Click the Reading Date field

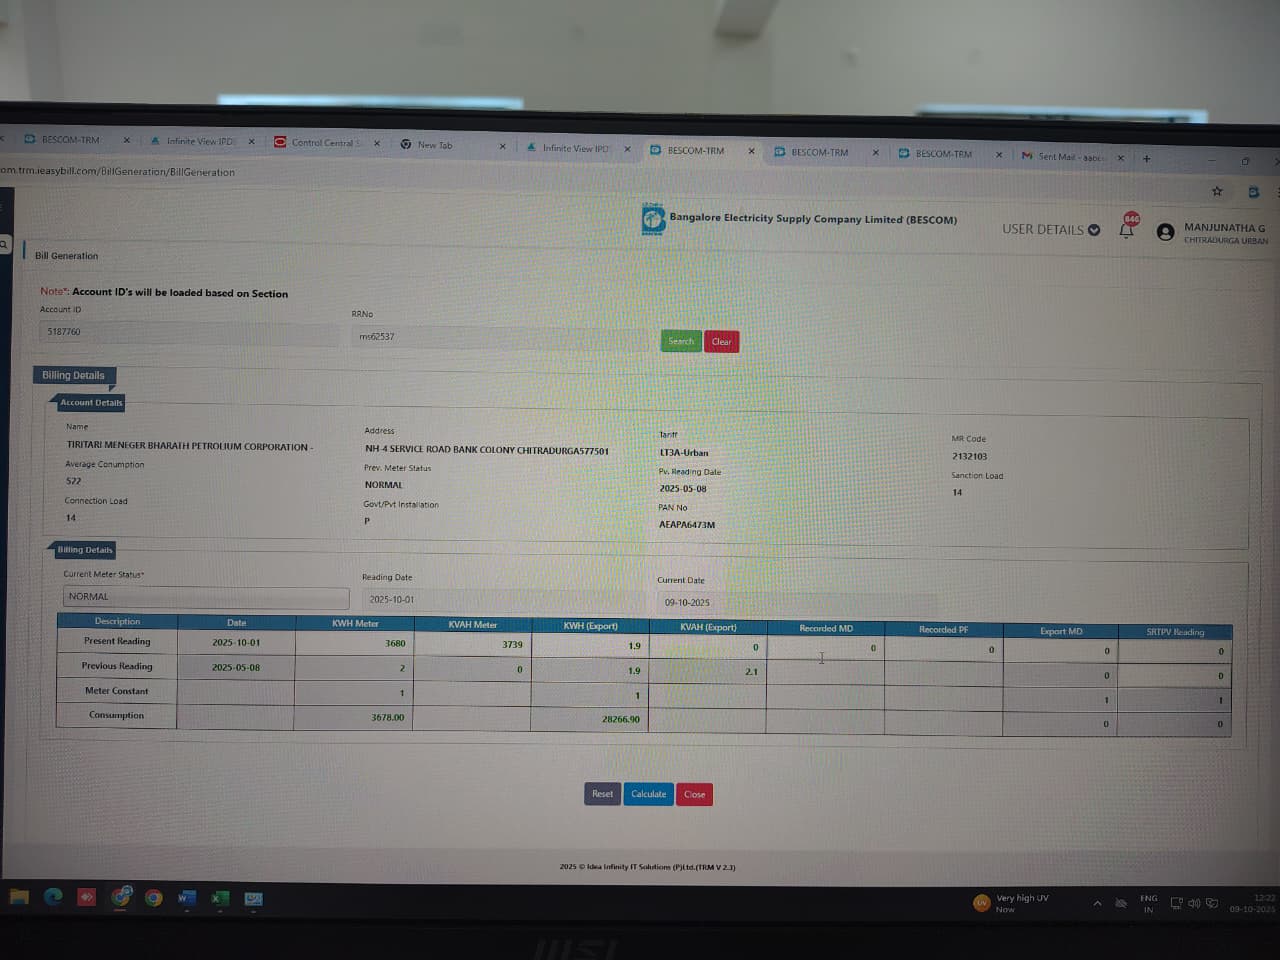503,600
